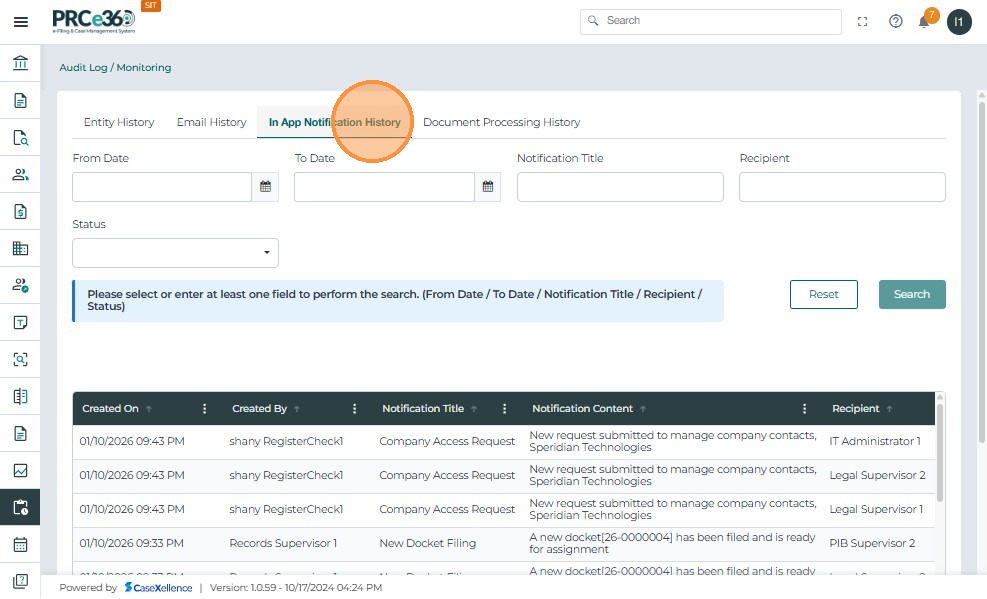Open the hamburger navigation menu

(20, 22)
